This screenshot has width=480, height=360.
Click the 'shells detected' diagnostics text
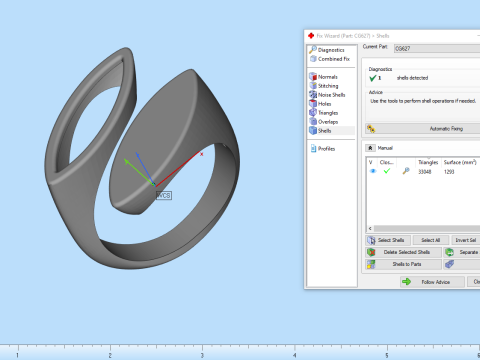(x=412, y=78)
